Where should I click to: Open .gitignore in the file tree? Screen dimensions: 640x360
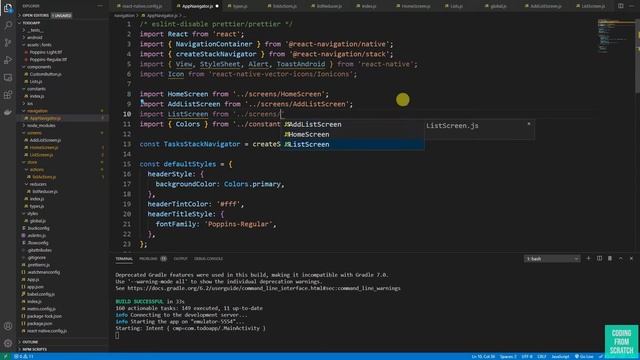[37, 258]
